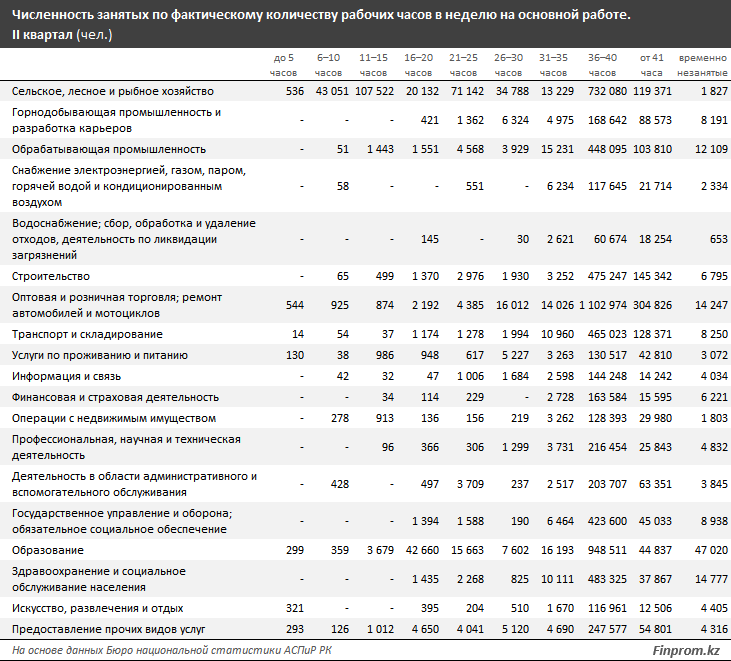Click value 423 600 in government row
The height and width of the screenshot is (661, 731).
(607, 521)
